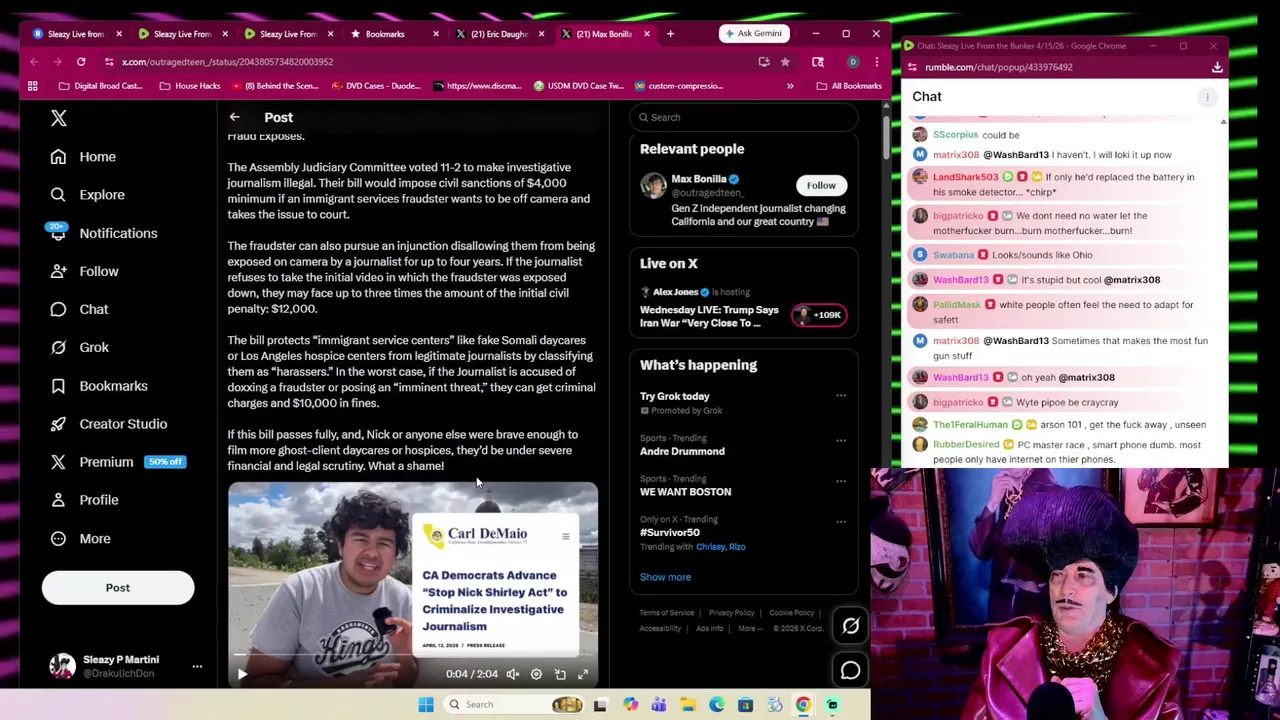Open the Chrome profile avatar button
This screenshot has width=1280, height=720.
pyautogui.click(x=852, y=62)
